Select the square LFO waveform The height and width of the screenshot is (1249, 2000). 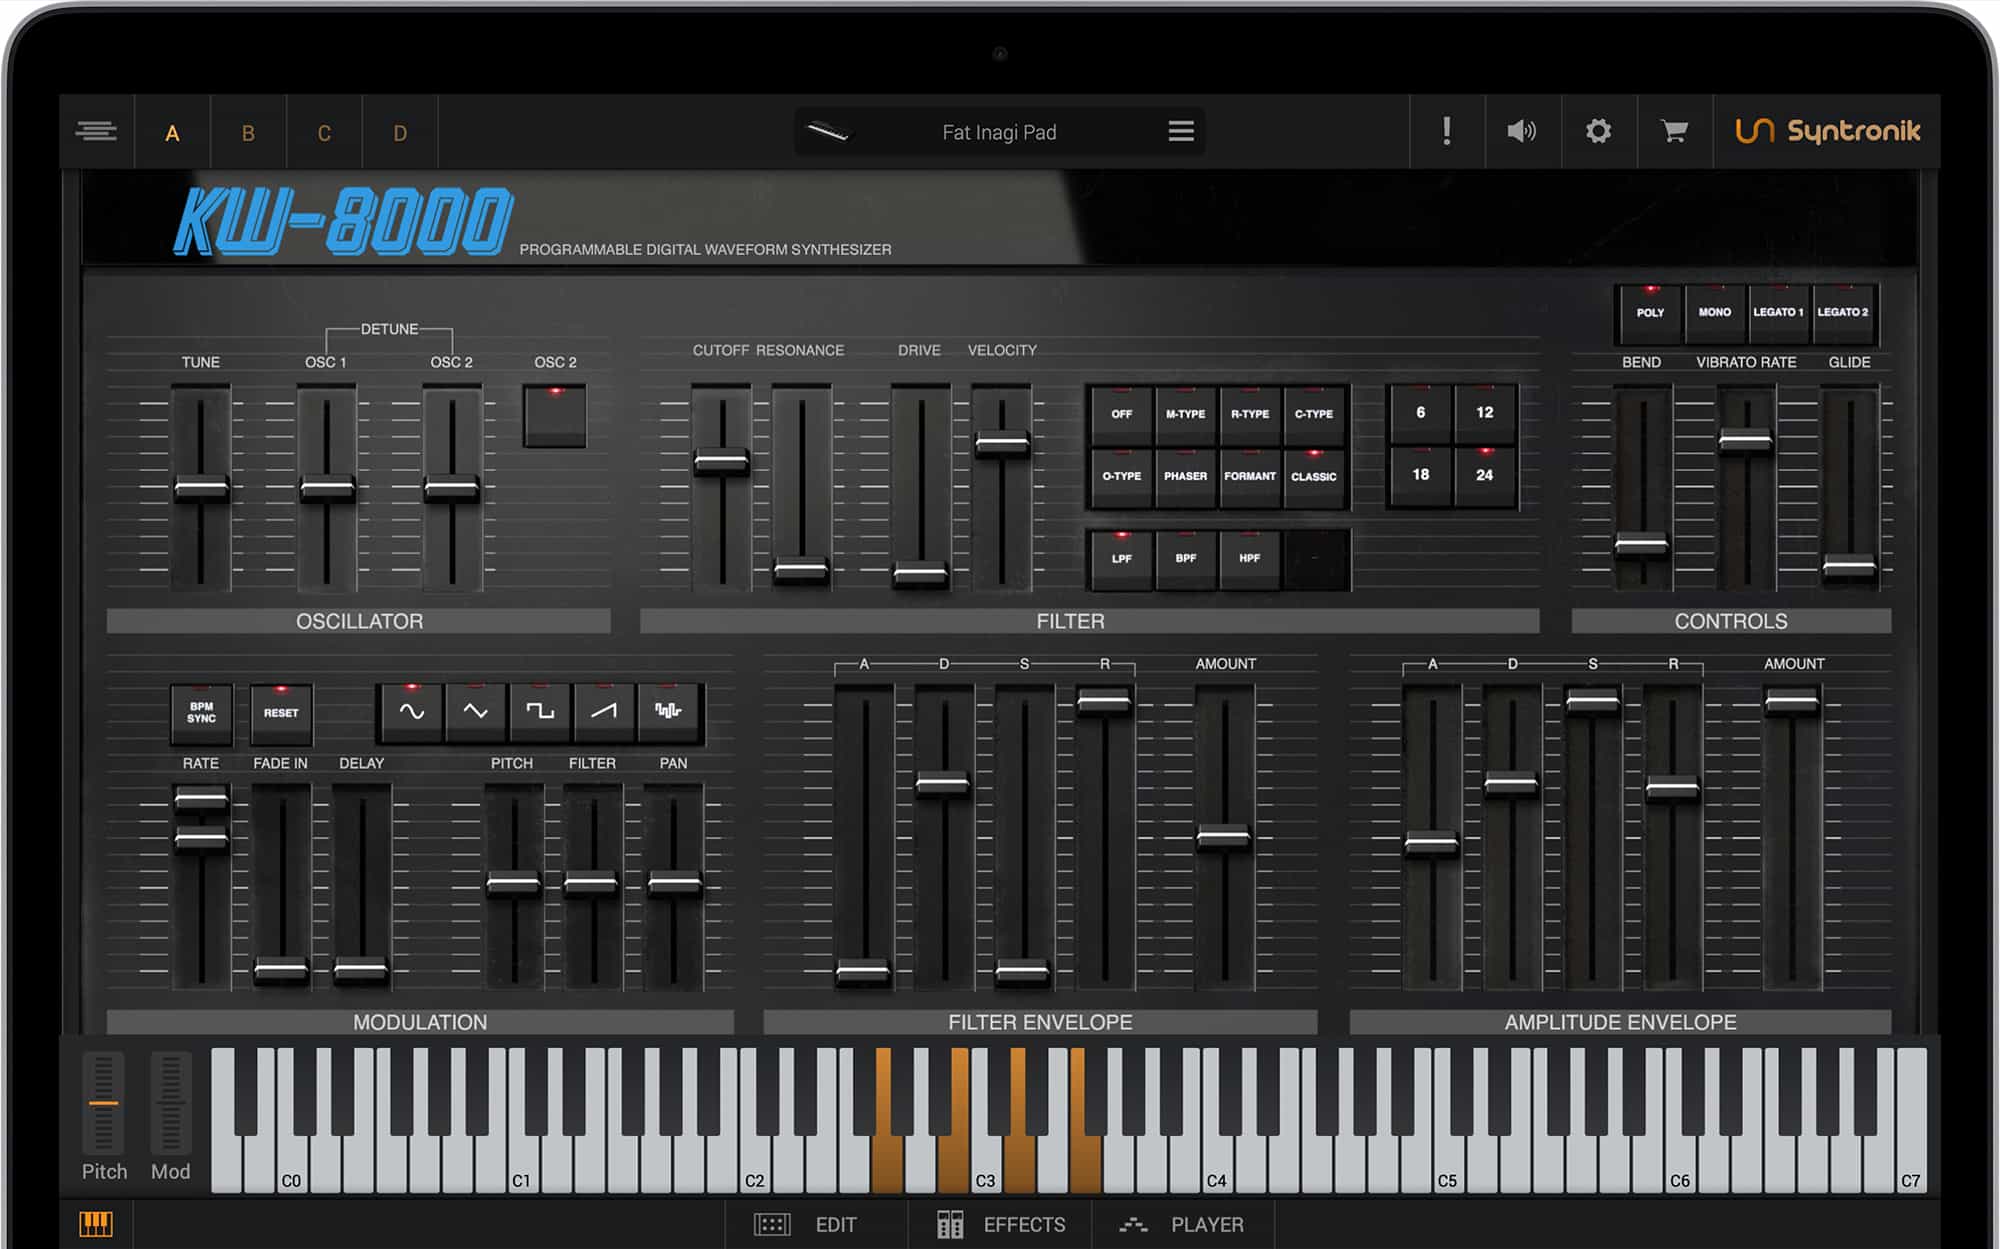pyautogui.click(x=540, y=712)
